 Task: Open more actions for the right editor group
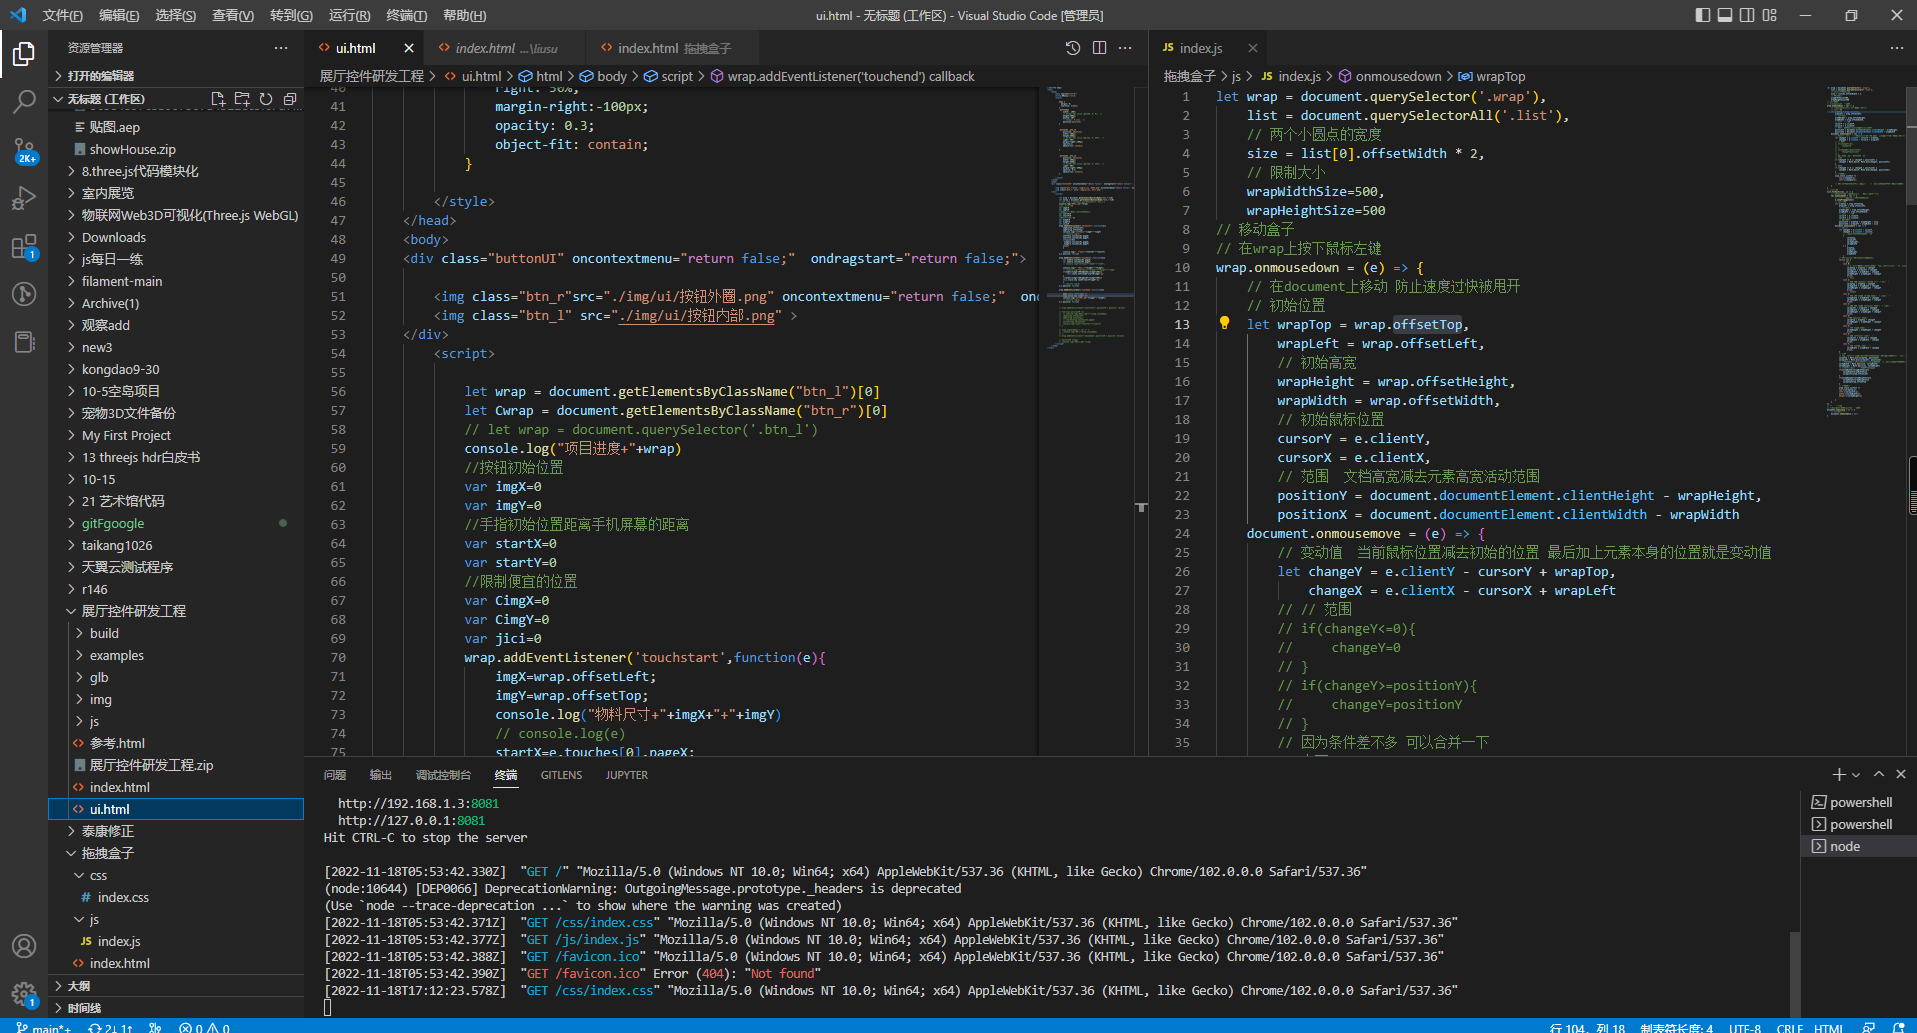pyautogui.click(x=1897, y=48)
